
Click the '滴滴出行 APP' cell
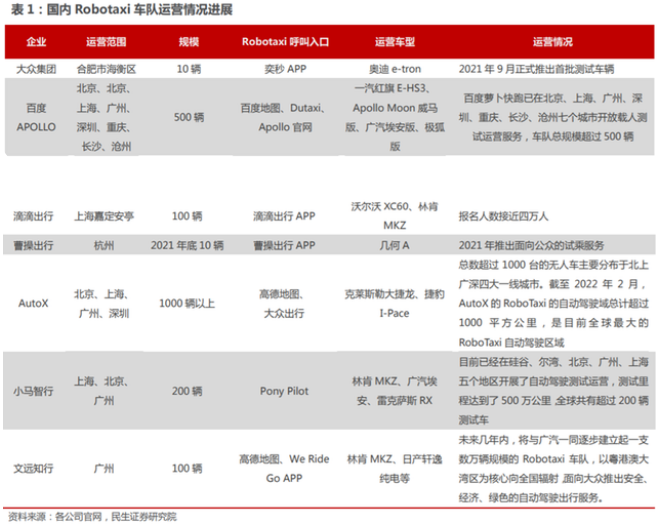(284, 216)
